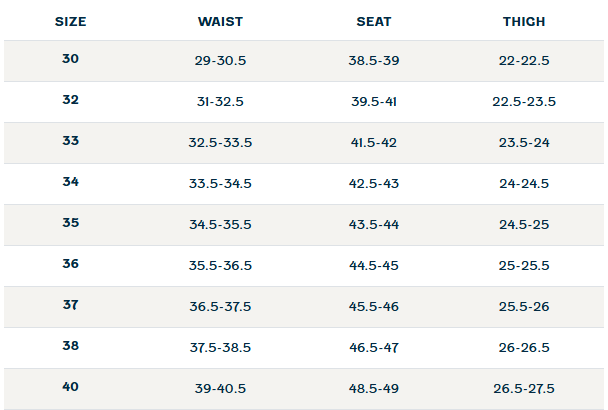Click thigh measurement 22-22.5
The width and height of the screenshot is (608, 410).
524,61
